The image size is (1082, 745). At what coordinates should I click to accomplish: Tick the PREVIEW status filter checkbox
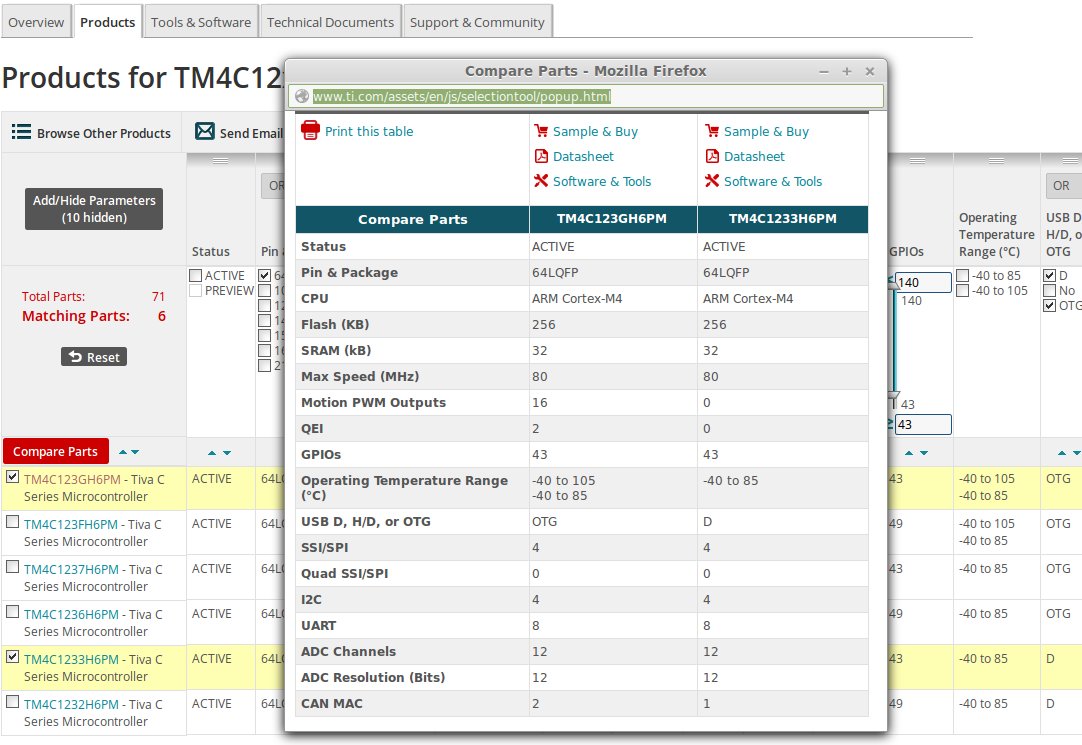pos(195,290)
